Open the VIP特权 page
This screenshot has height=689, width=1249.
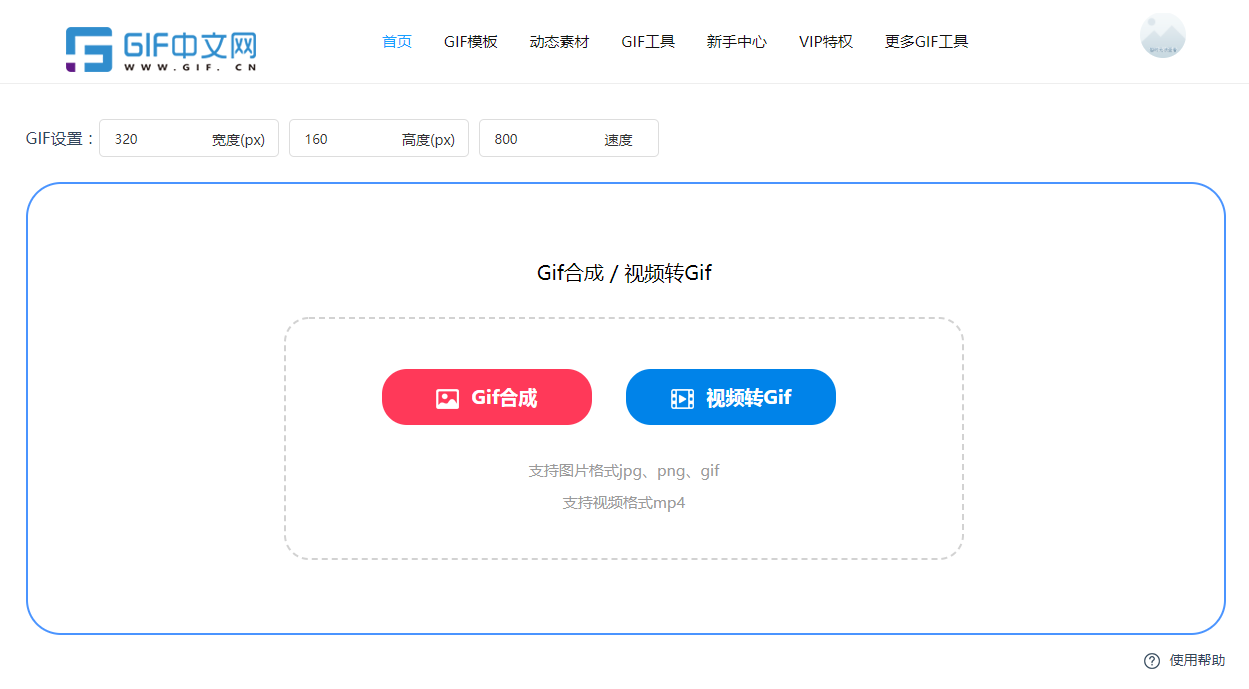(x=826, y=41)
